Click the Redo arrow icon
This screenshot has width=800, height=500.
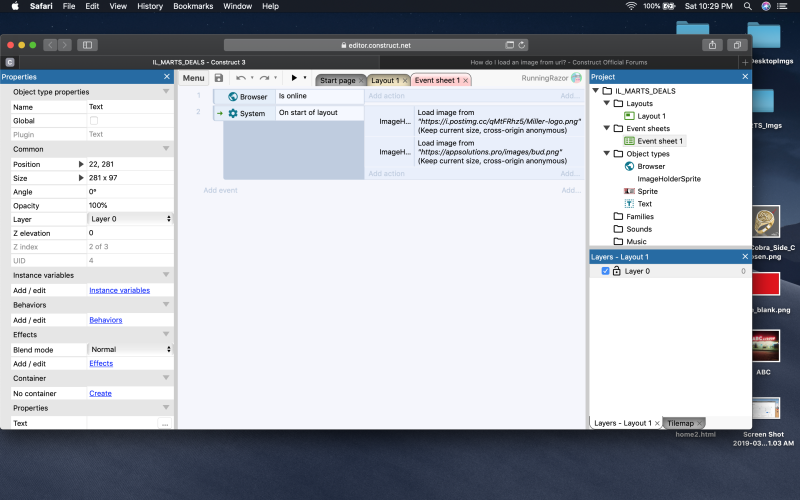[264, 78]
